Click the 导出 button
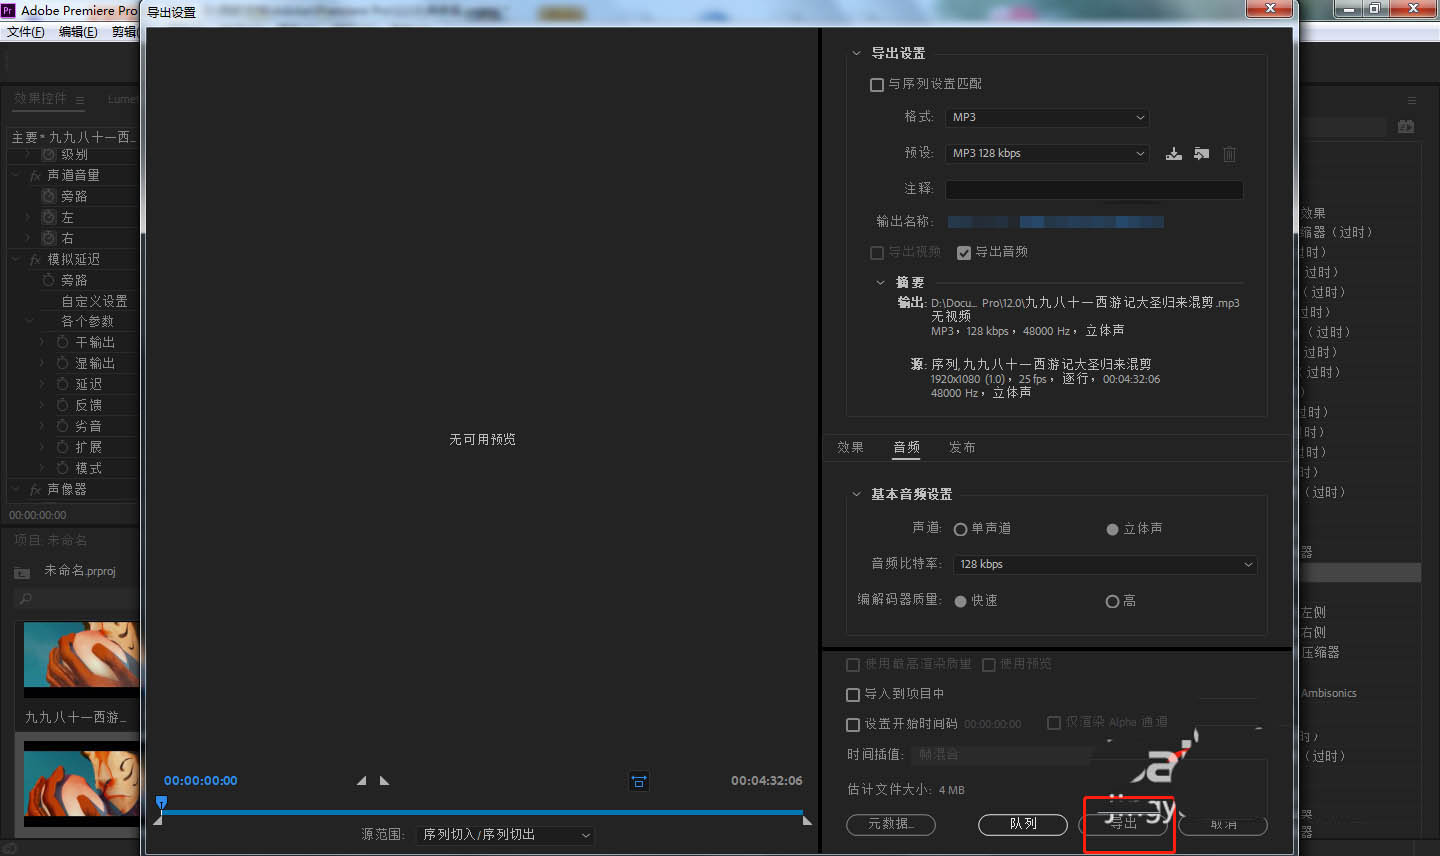Viewport: 1440px width, 856px height. click(1124, 824)
